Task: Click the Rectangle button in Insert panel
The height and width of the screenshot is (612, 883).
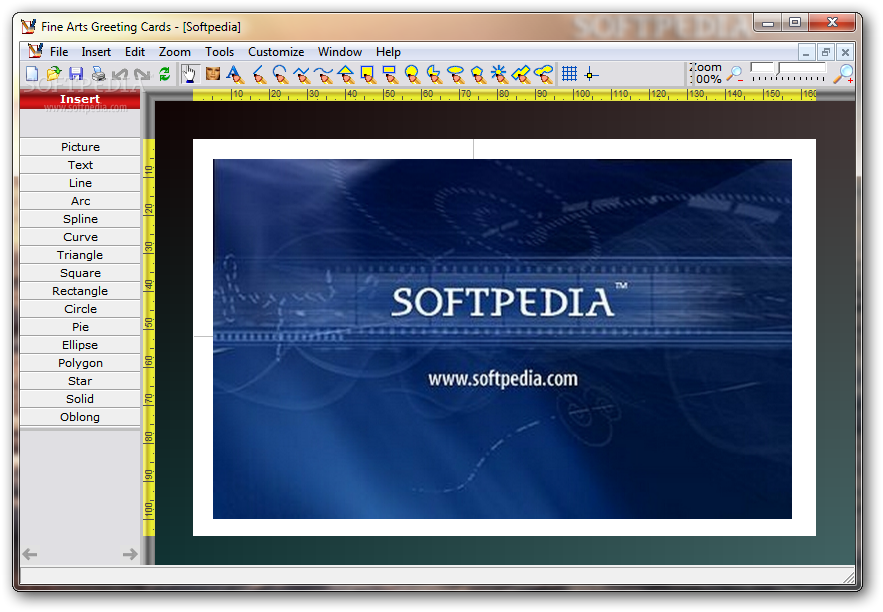Action: click(x=80, y=291)
